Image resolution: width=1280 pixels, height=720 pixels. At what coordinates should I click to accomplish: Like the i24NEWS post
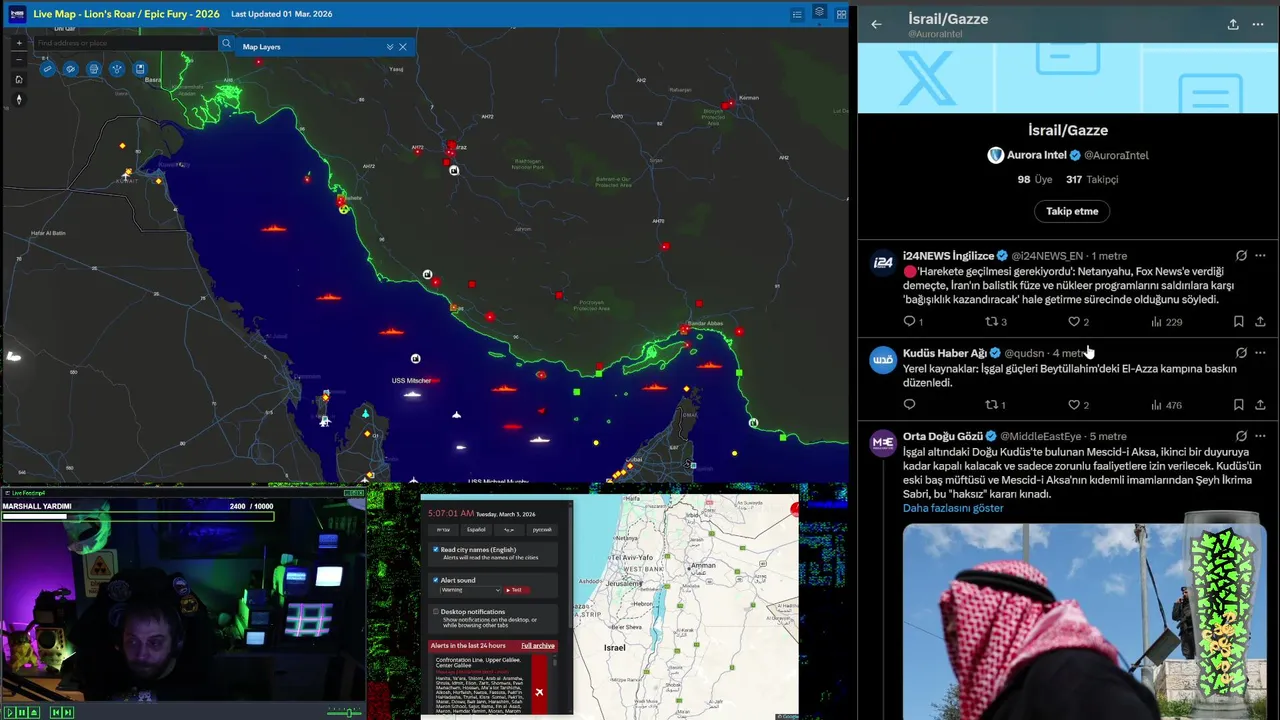(1074, 321)
